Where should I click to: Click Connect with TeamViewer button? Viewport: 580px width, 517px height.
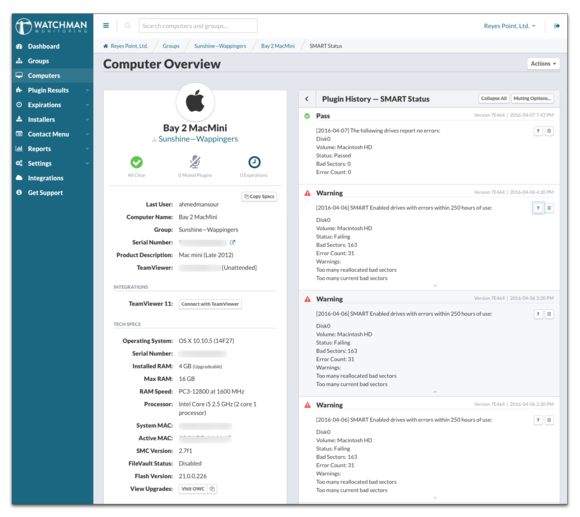[210, 304]
